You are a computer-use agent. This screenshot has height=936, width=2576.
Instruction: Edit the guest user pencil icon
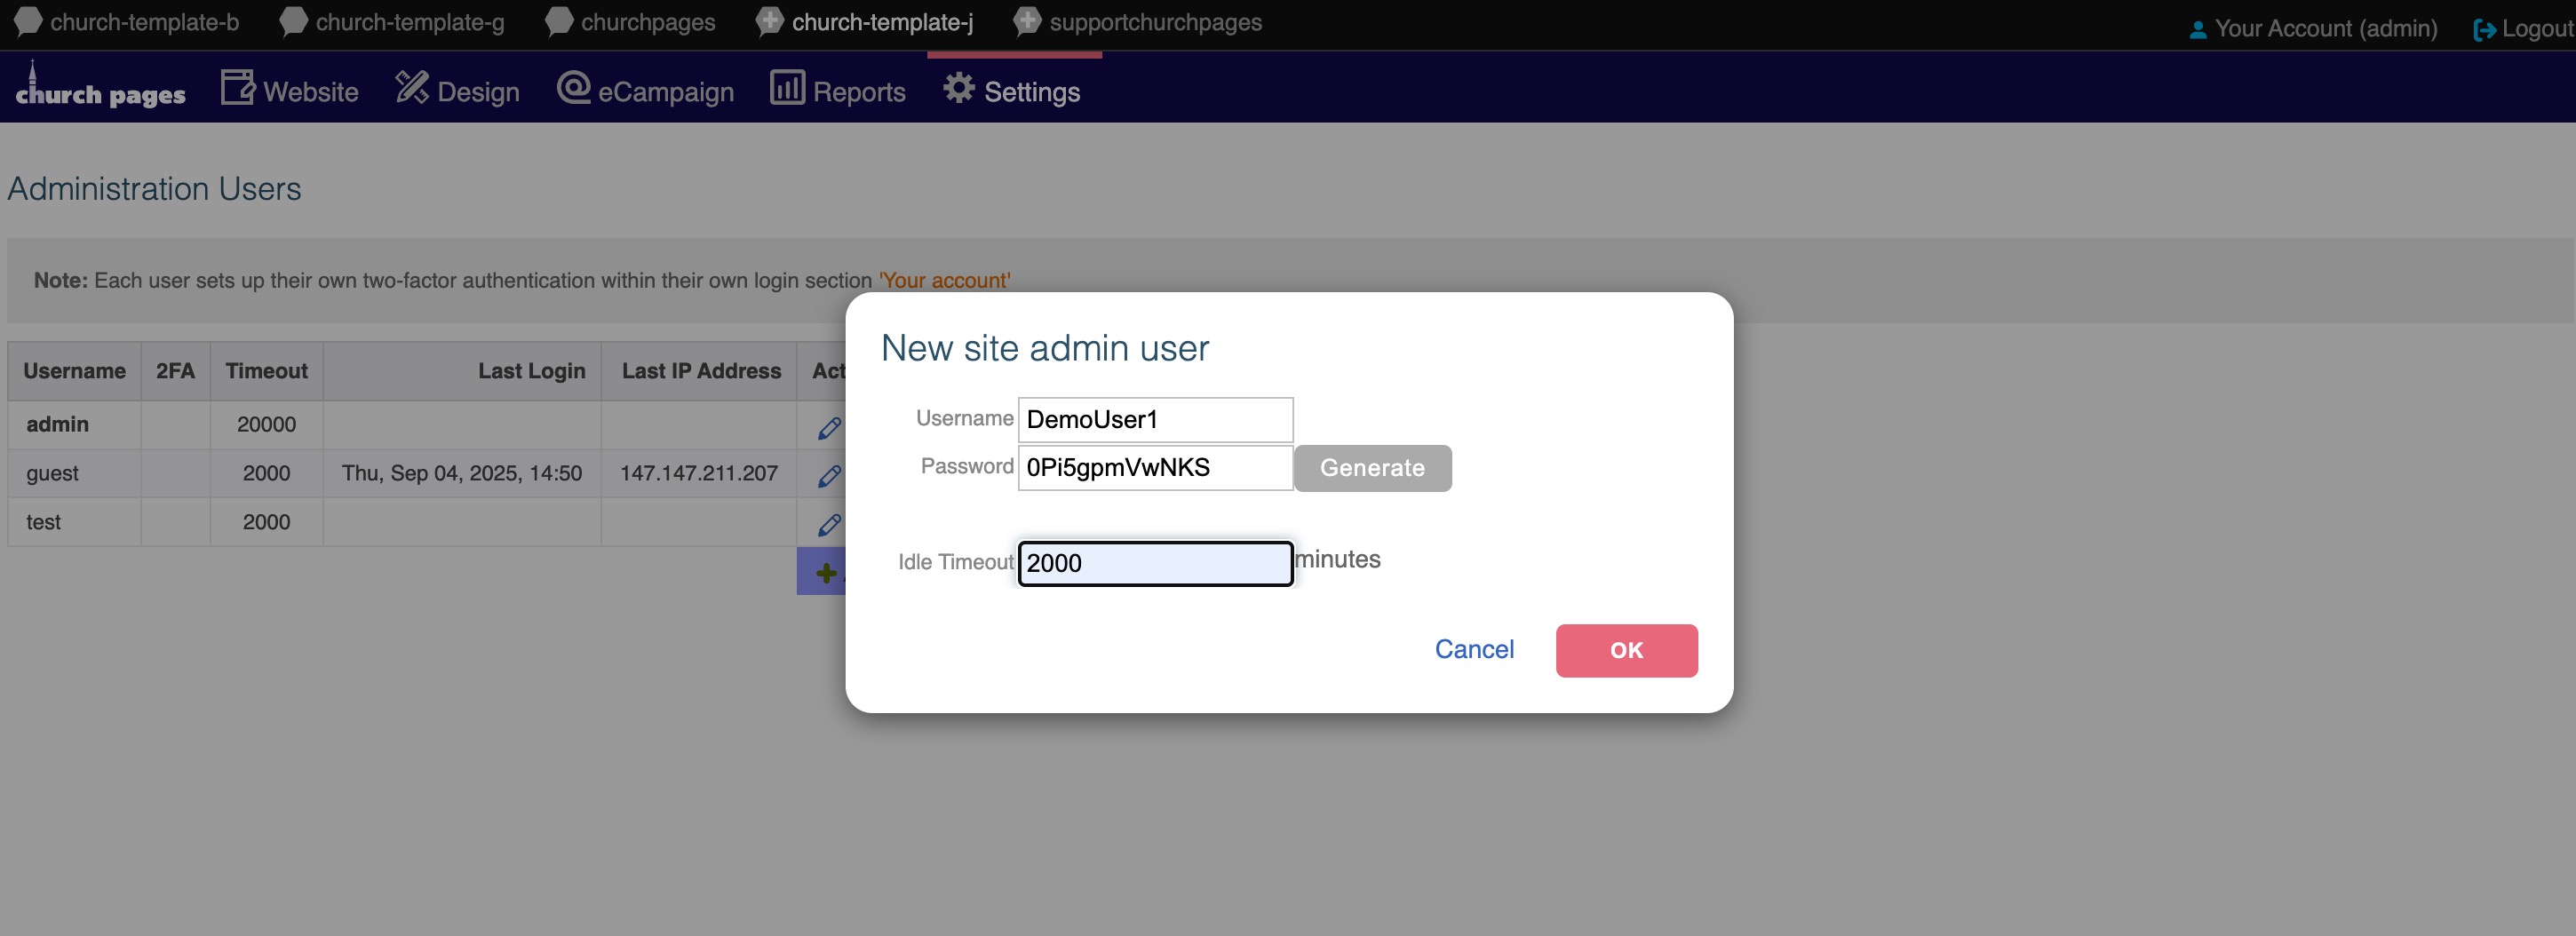[x=828, y=475]
